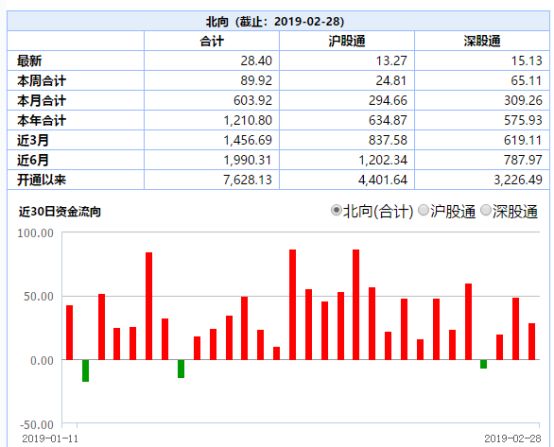554x447 pixels.
Task: Click the 2019-01-11 start date label
Action: click(50, 439)
